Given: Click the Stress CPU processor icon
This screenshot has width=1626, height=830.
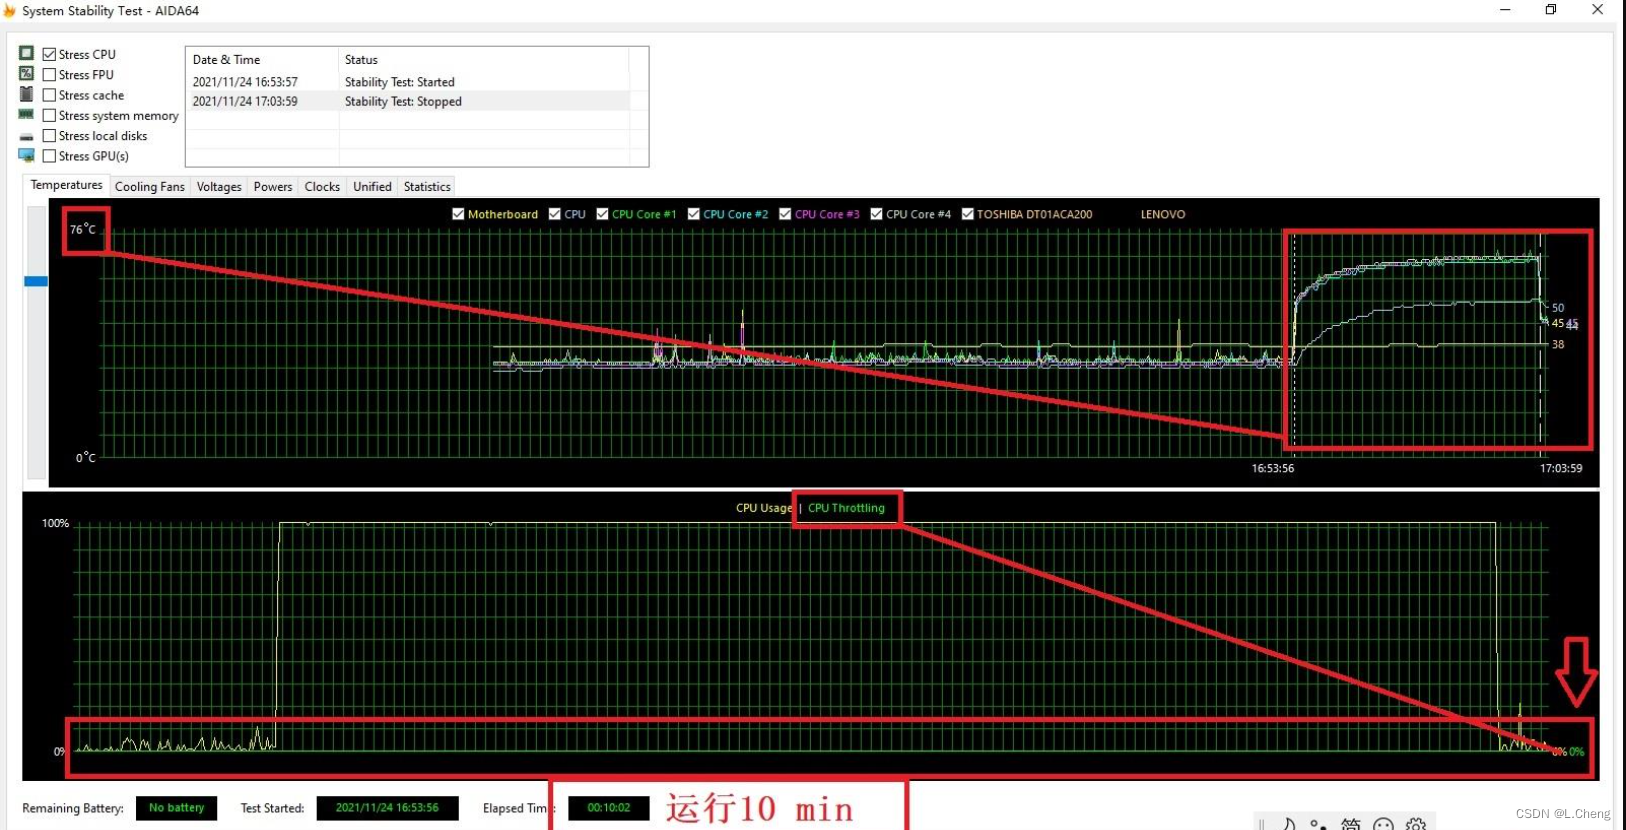Looking at the screenshot, I should [x=26, y=53].
